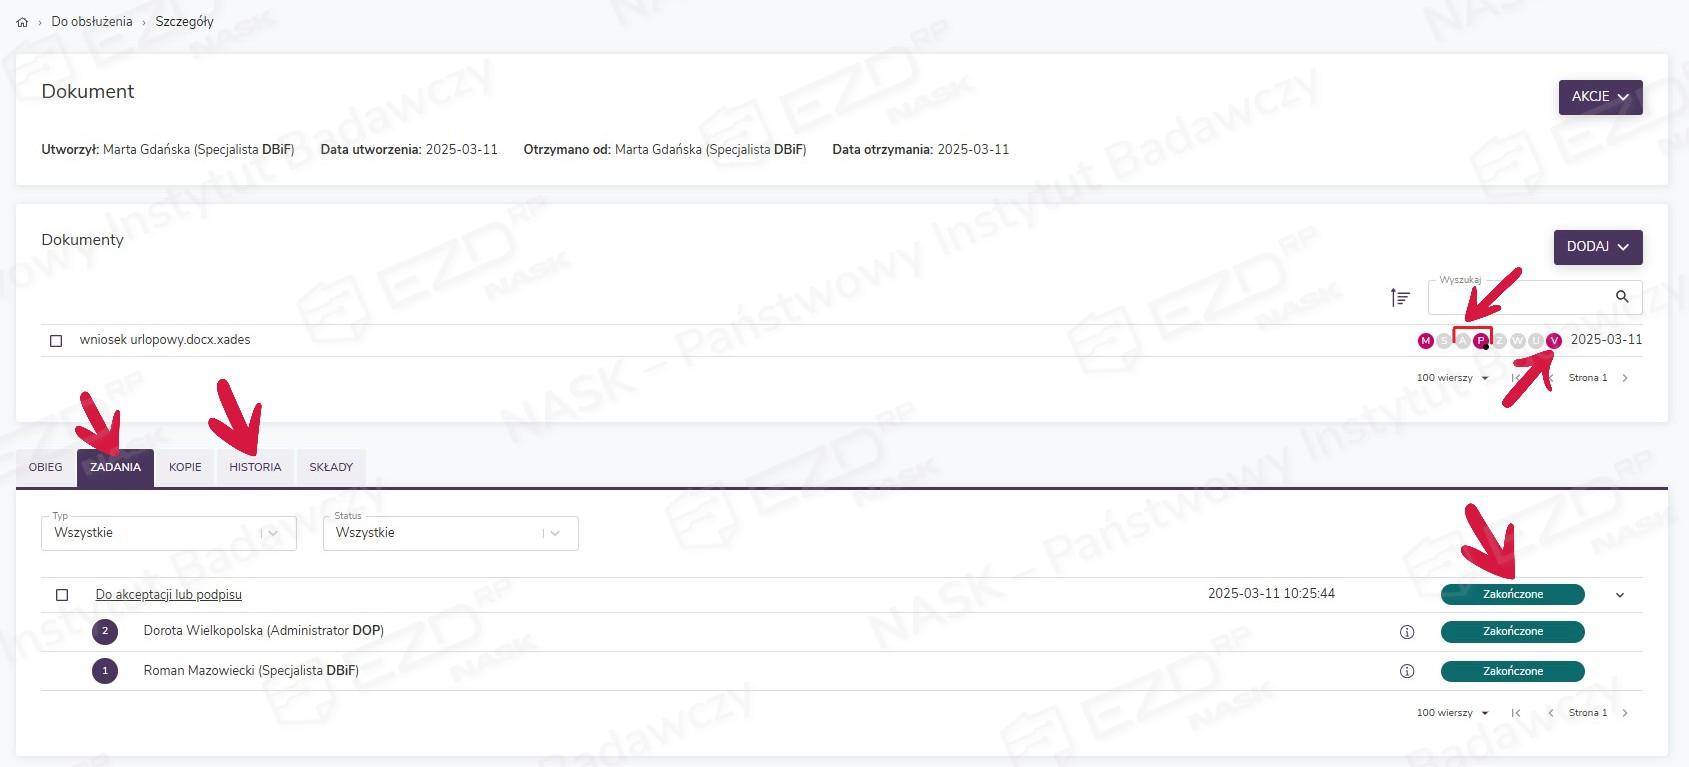Click info icon for Dorota Wielkopolska
The height and width of the screenshot is (767, 1689).
tap(1407, 632)
